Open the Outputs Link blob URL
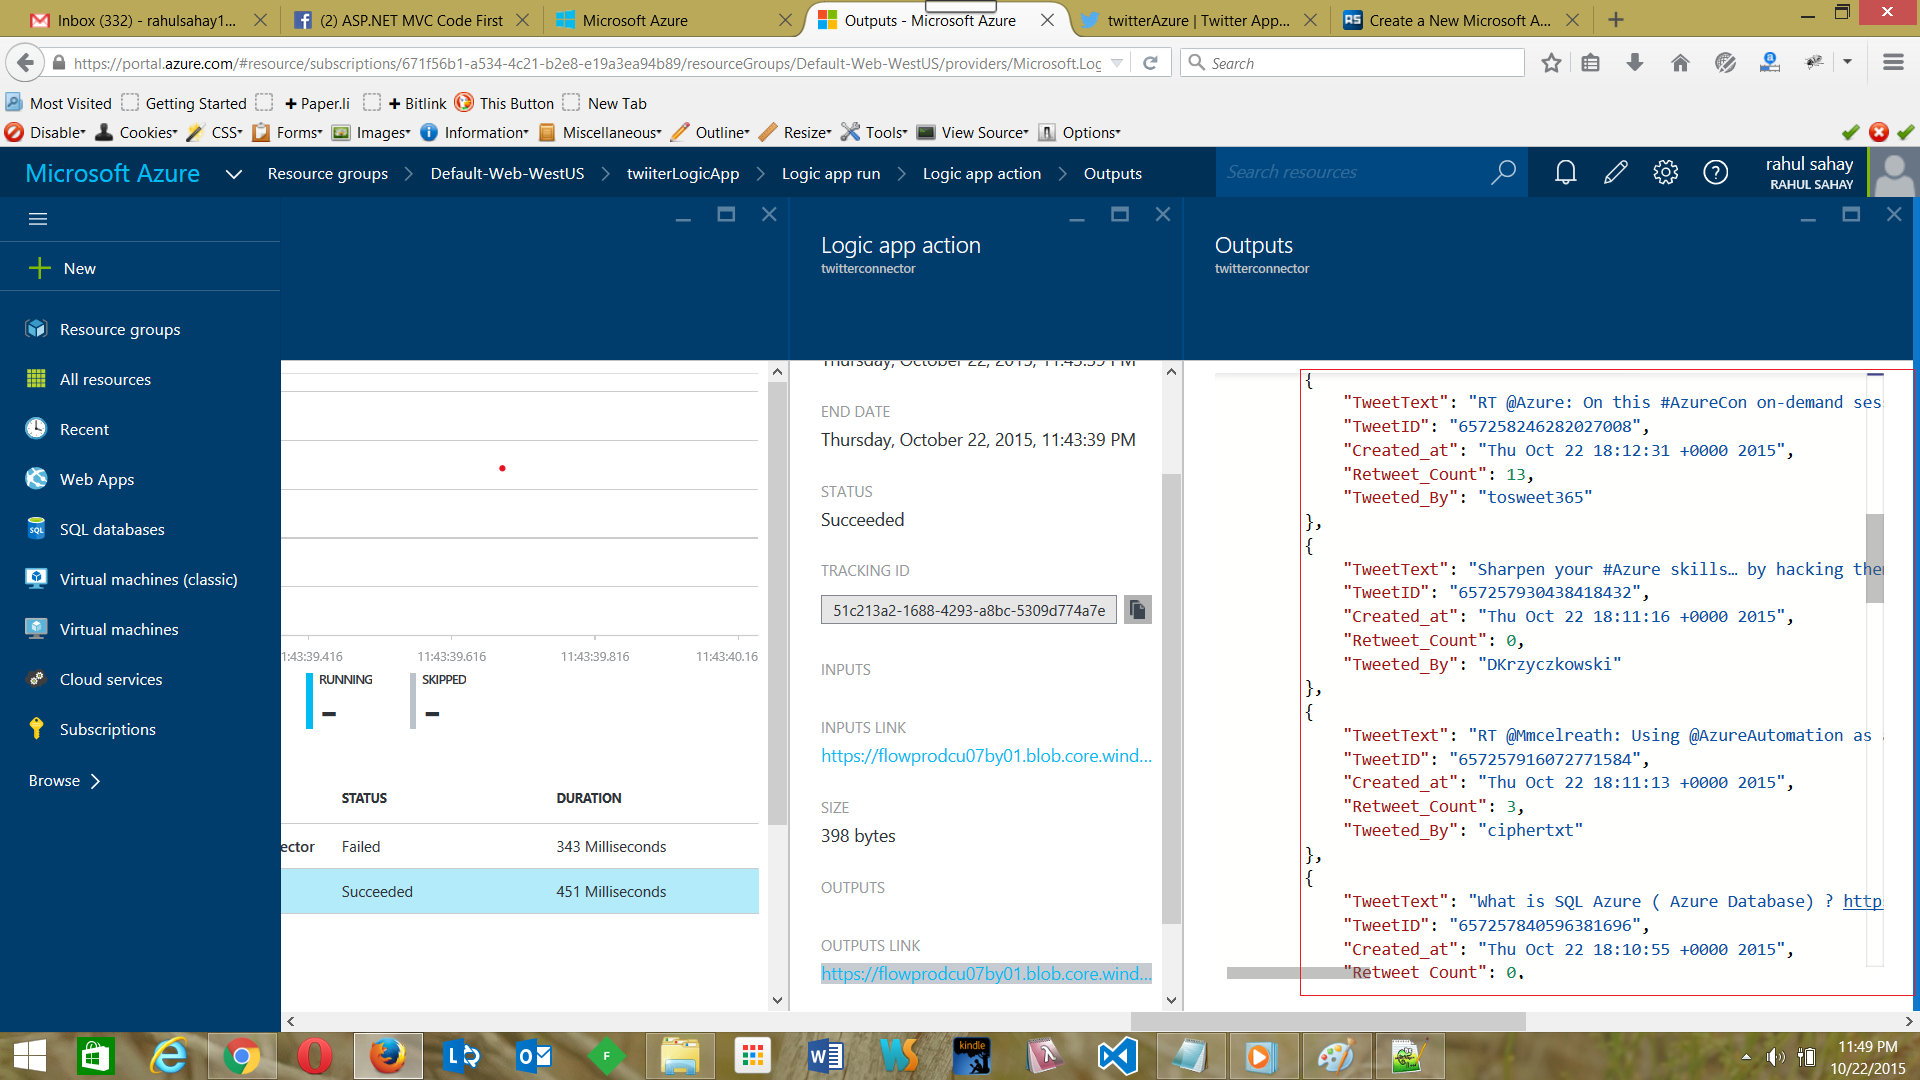 point(986,974)
